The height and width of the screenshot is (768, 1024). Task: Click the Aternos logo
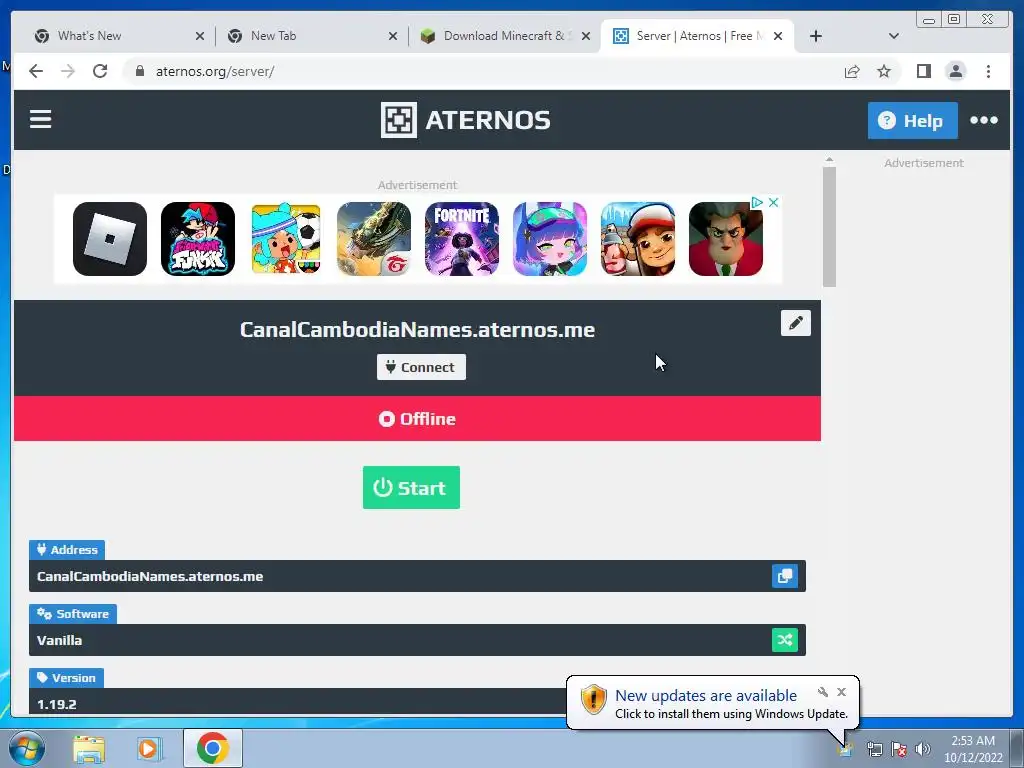tap(465, 120)
